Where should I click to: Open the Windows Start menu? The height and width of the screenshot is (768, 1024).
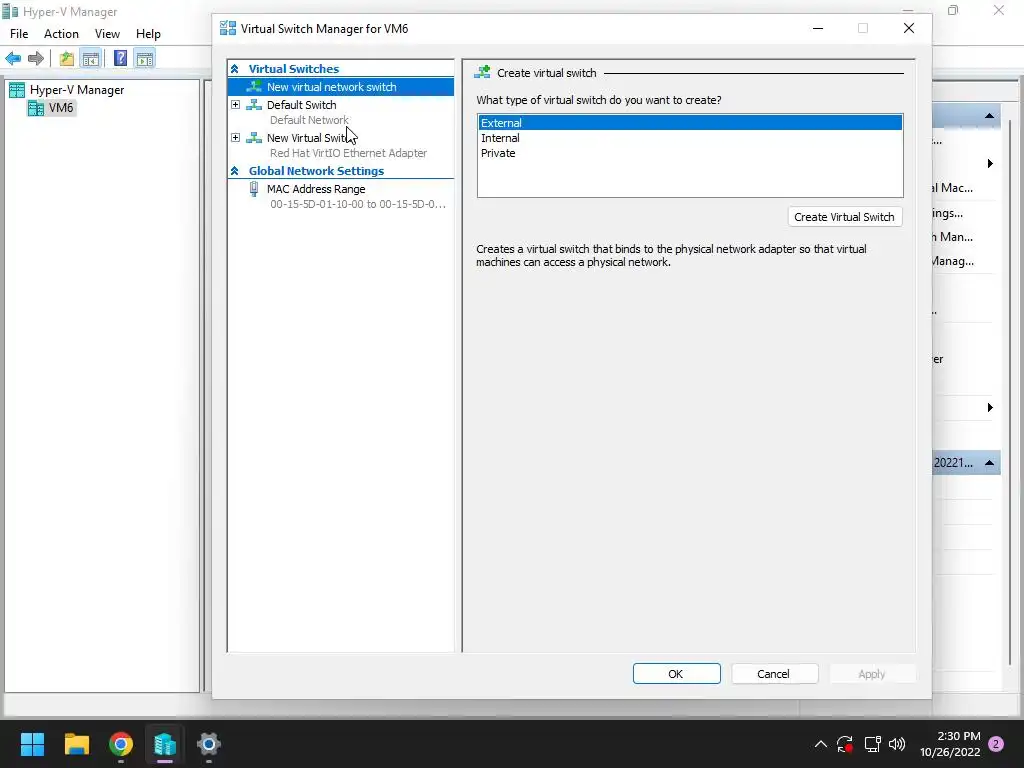click(32, 744)
